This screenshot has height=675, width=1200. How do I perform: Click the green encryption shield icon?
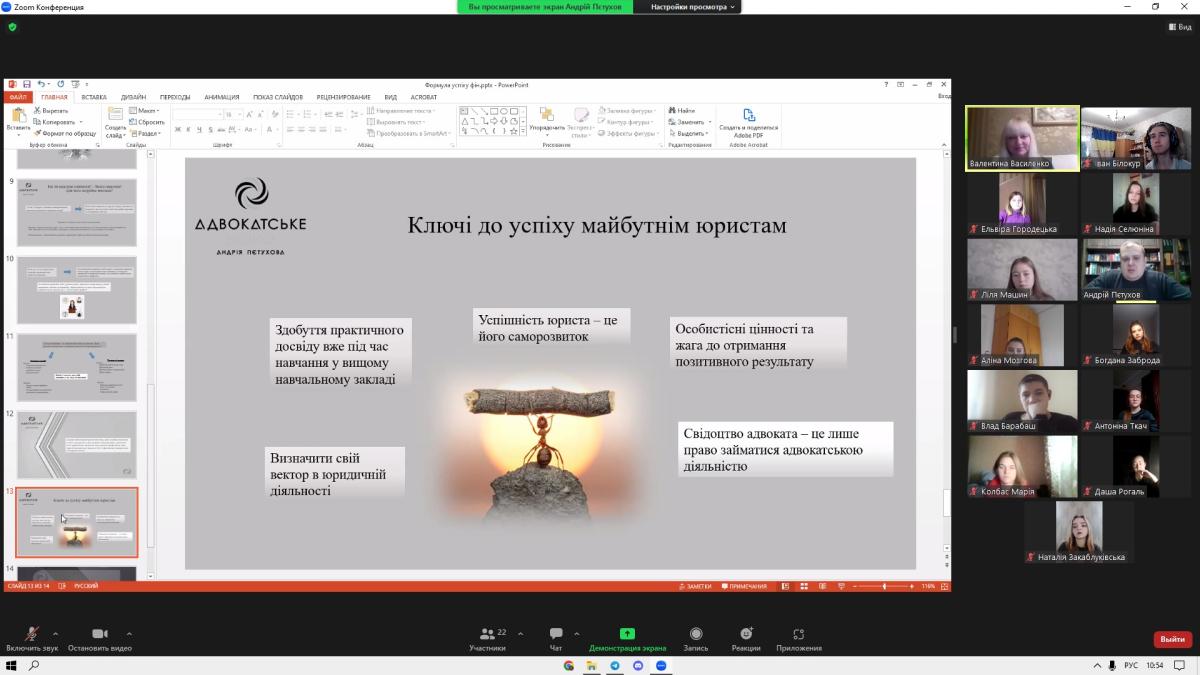(x=13, y=27)
